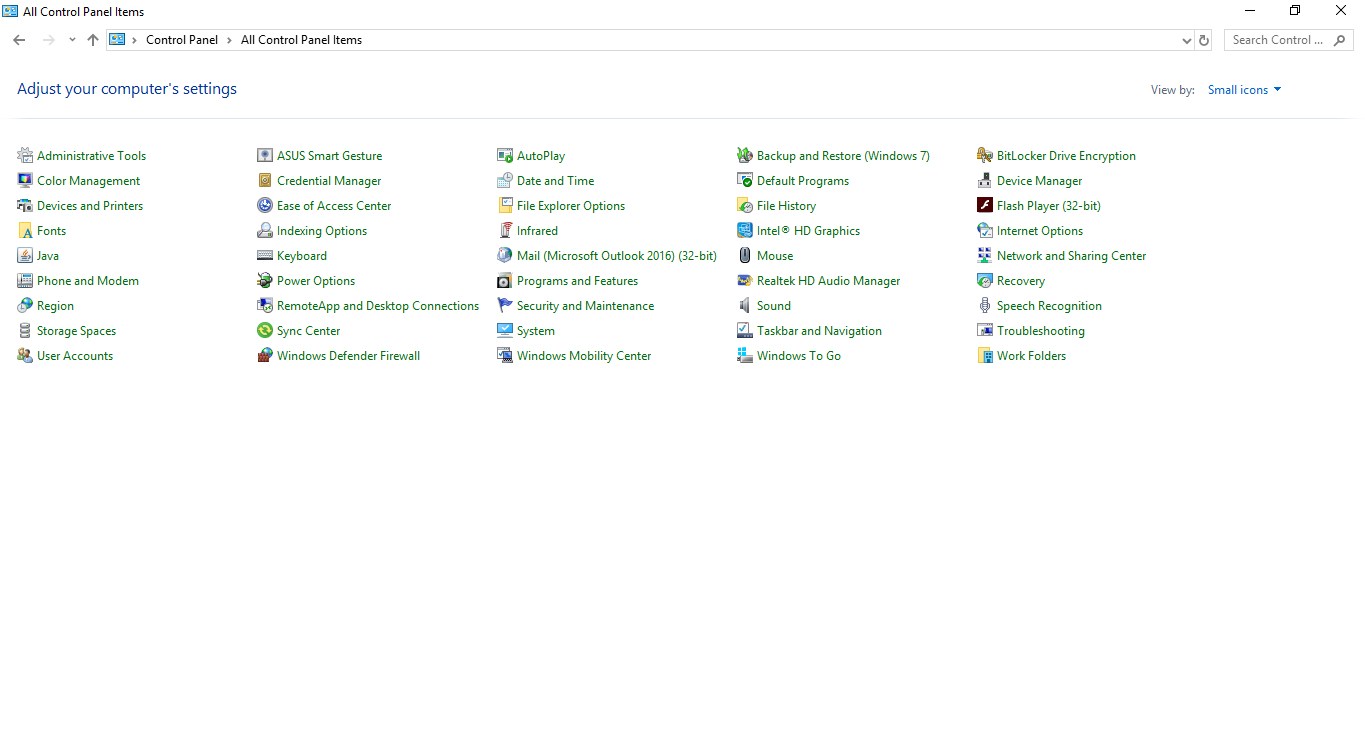
Task: Open the File Explorer Options link
Action: (570, 206)
